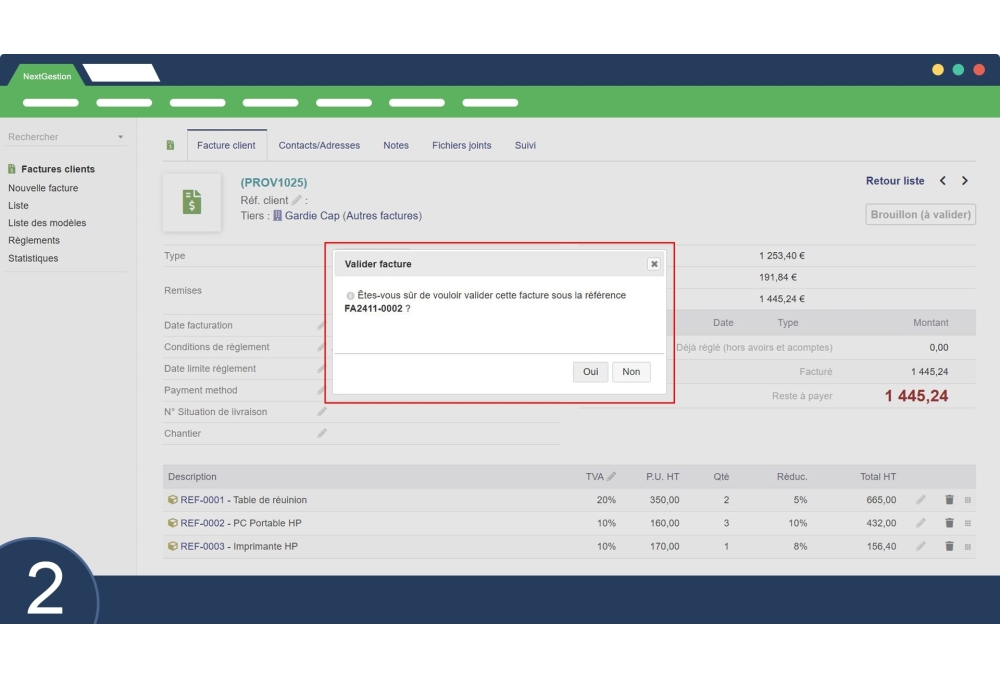This screenshot has width=1000, height=679.
Task: Click the Factures clients icon in the sidebar
Action: click(11, 169)
